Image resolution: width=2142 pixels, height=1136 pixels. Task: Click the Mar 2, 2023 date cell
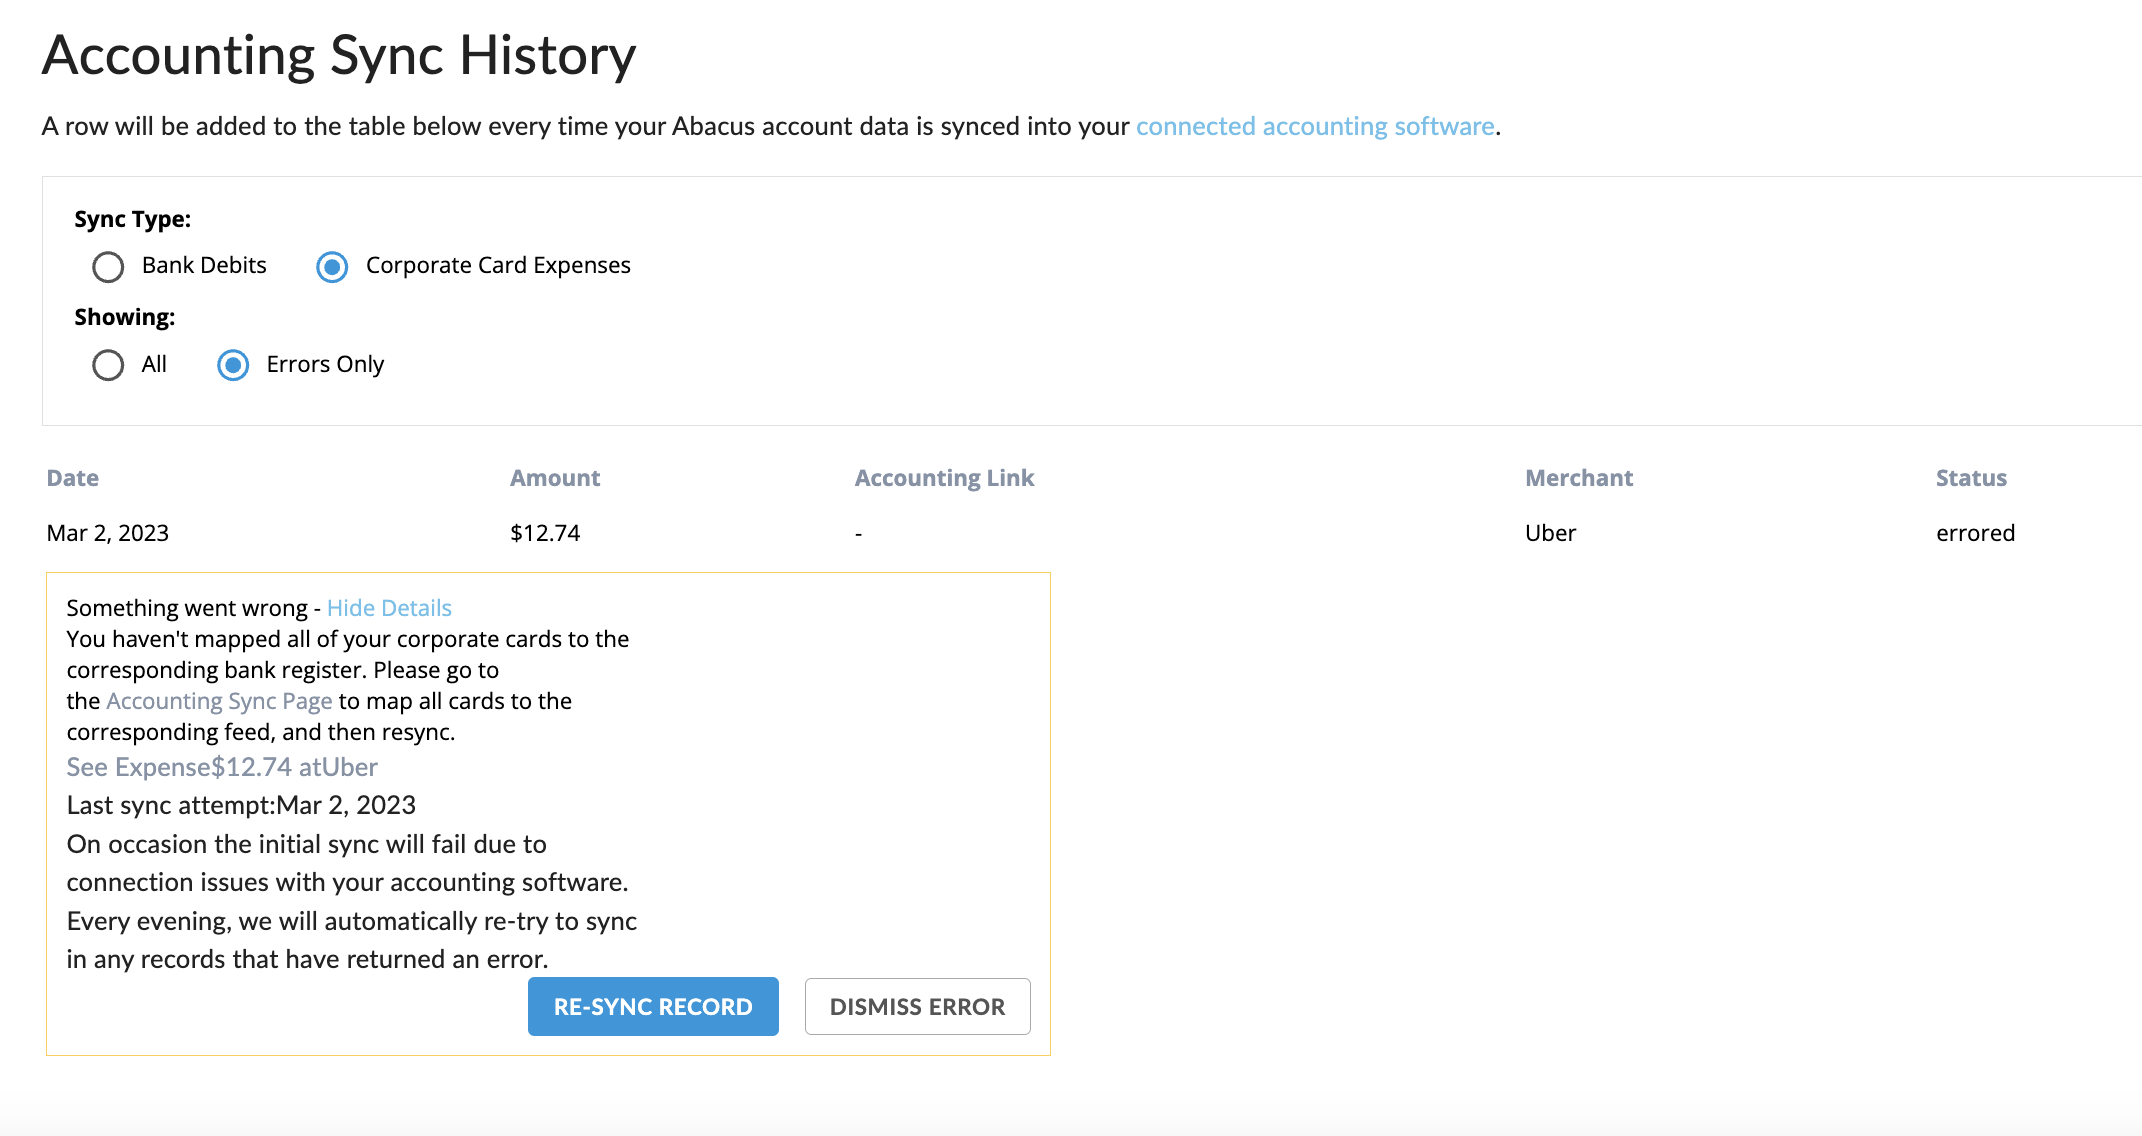(108, 533)
